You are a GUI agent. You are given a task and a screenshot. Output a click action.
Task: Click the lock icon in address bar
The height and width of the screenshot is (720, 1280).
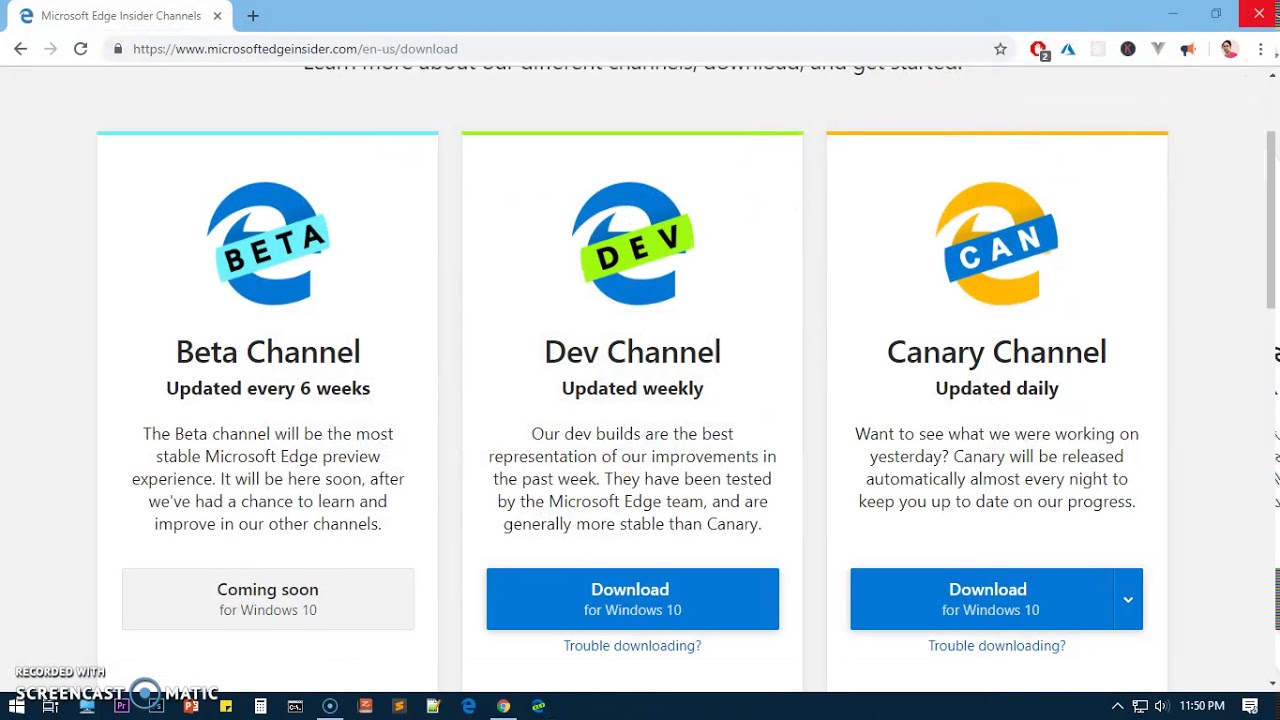118,49
